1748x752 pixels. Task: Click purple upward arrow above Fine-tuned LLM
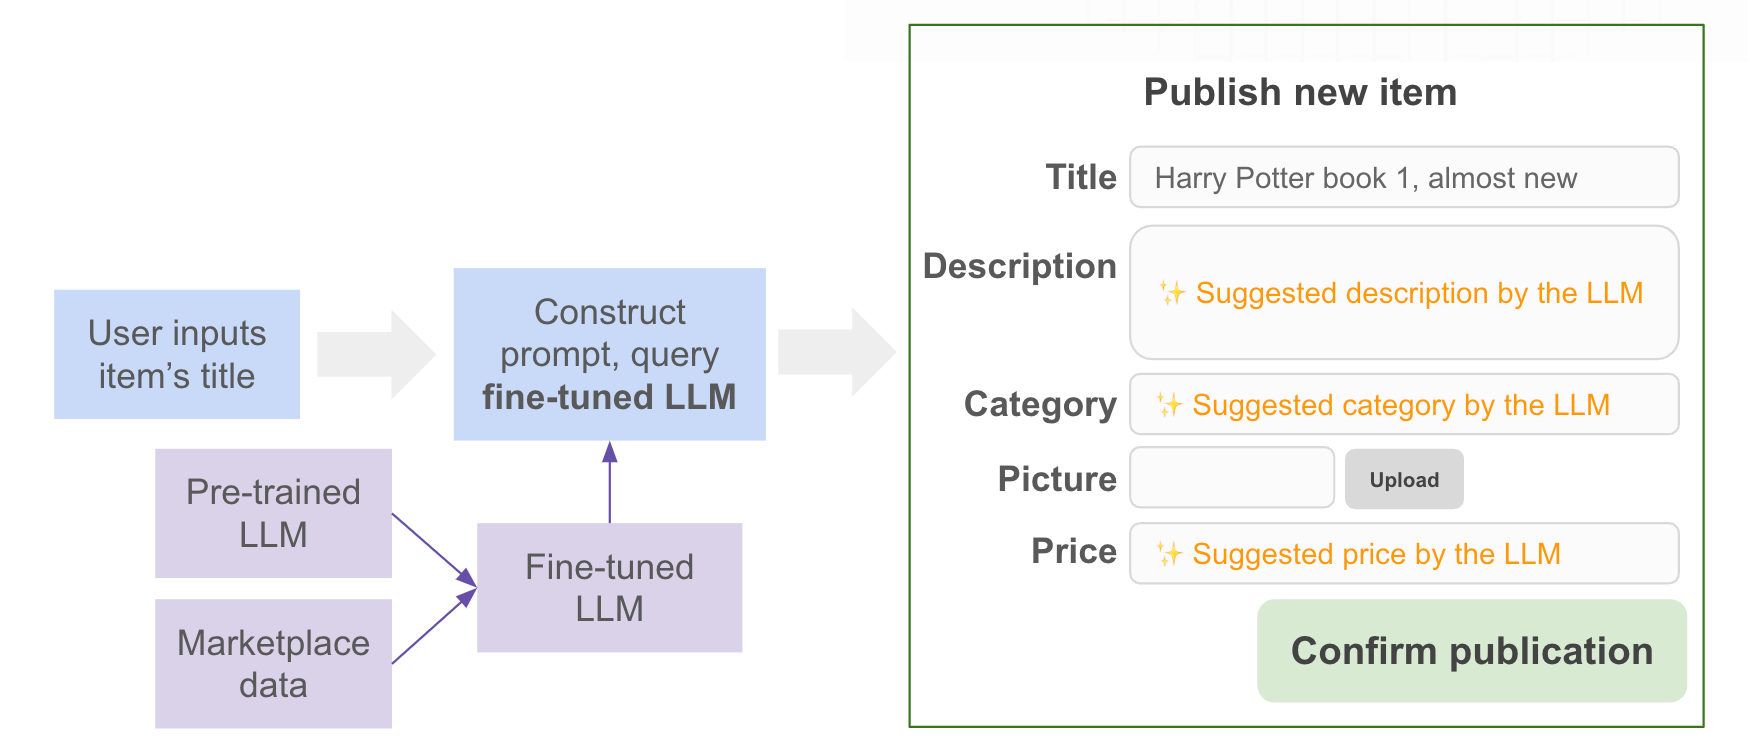610,481
